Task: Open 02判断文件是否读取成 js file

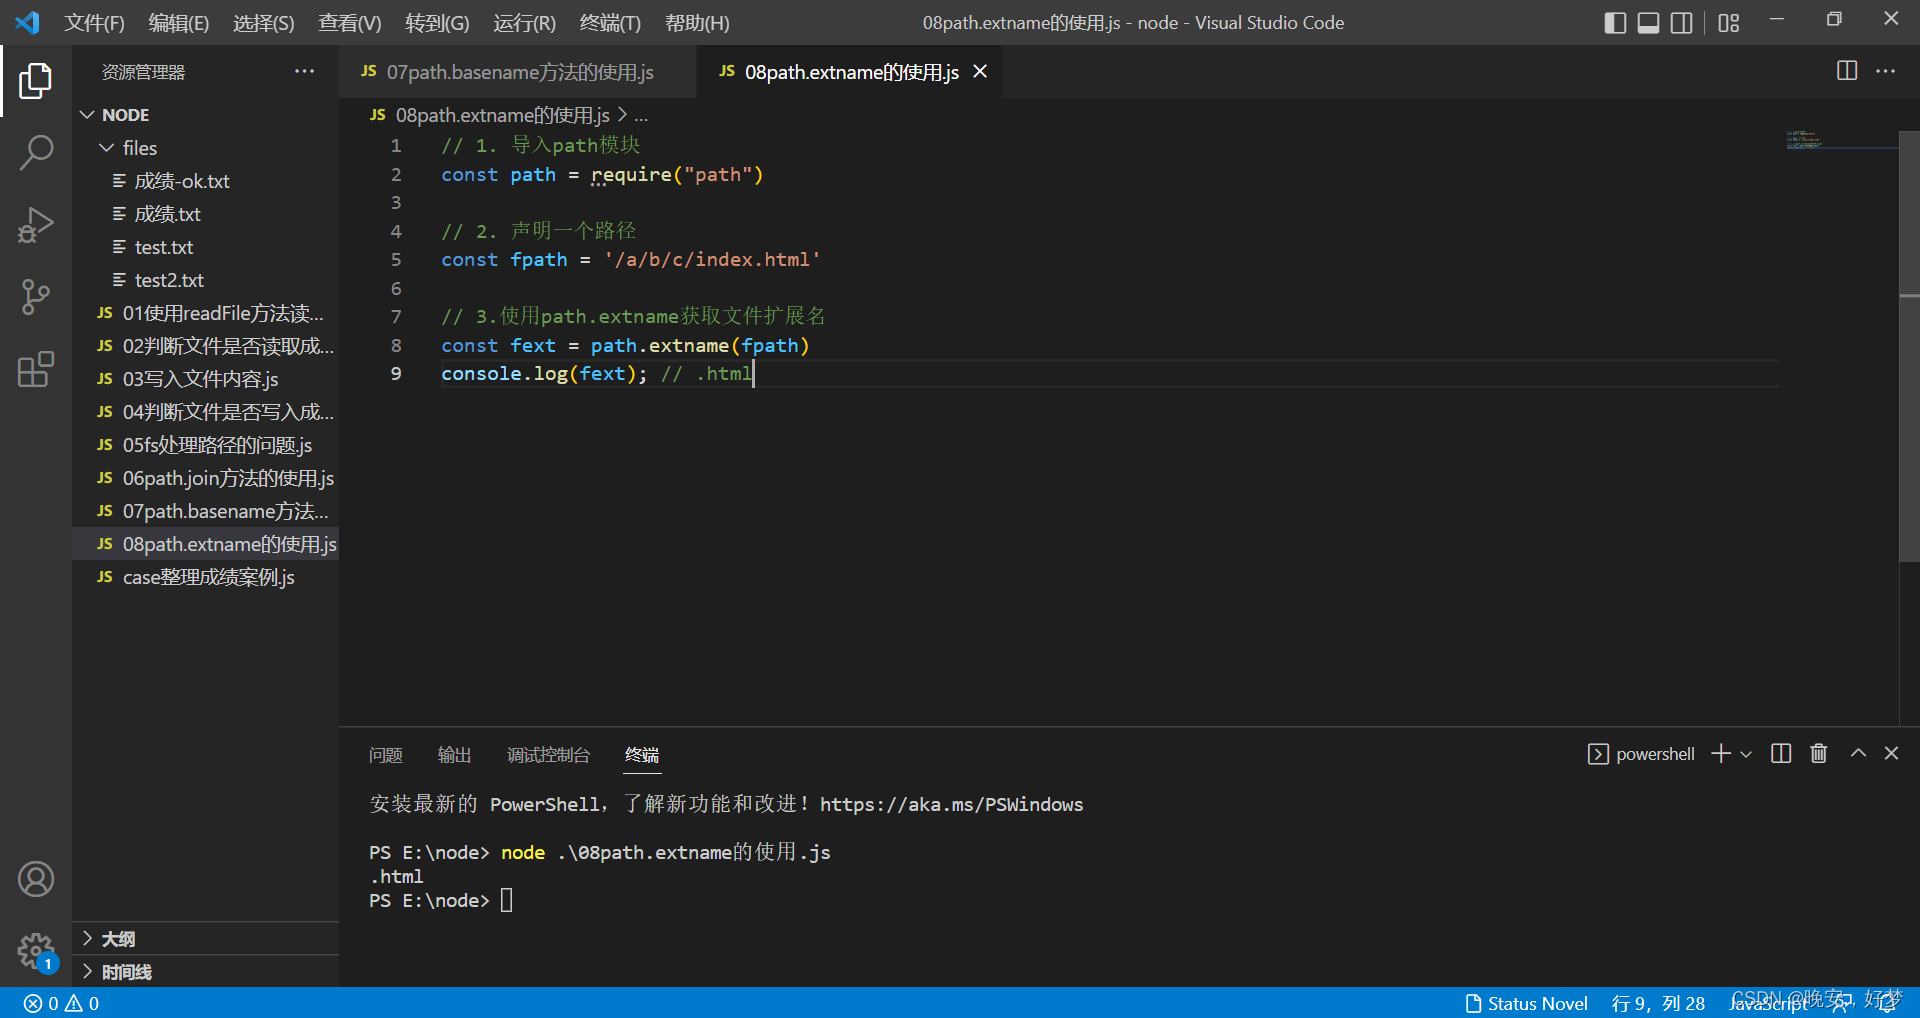Action: pos(205,346)
